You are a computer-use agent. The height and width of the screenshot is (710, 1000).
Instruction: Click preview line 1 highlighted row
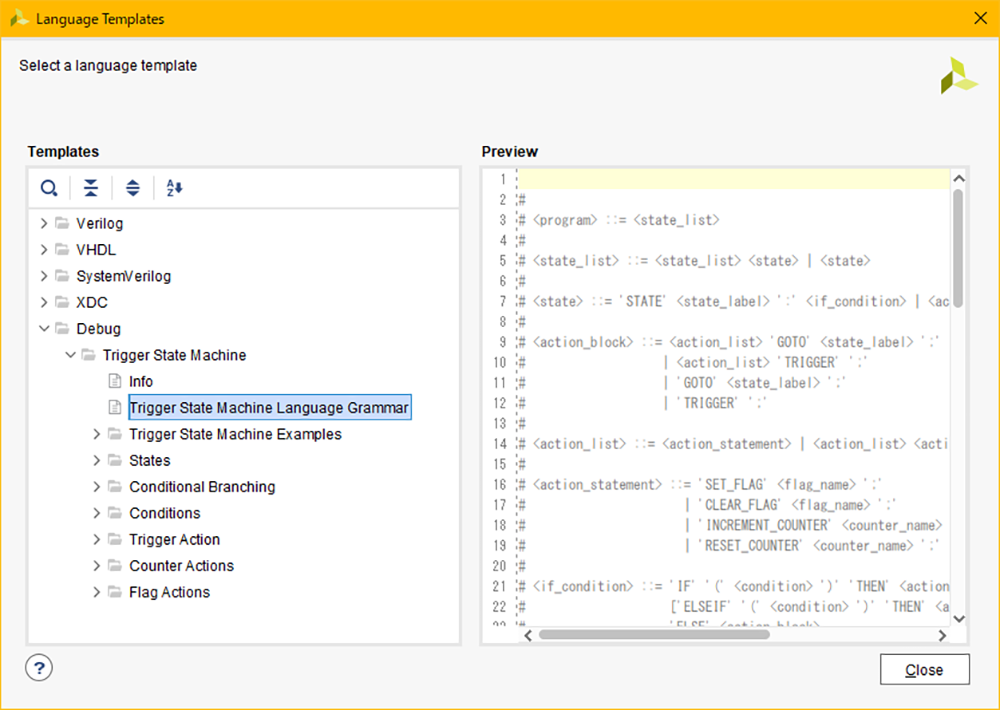733,179
